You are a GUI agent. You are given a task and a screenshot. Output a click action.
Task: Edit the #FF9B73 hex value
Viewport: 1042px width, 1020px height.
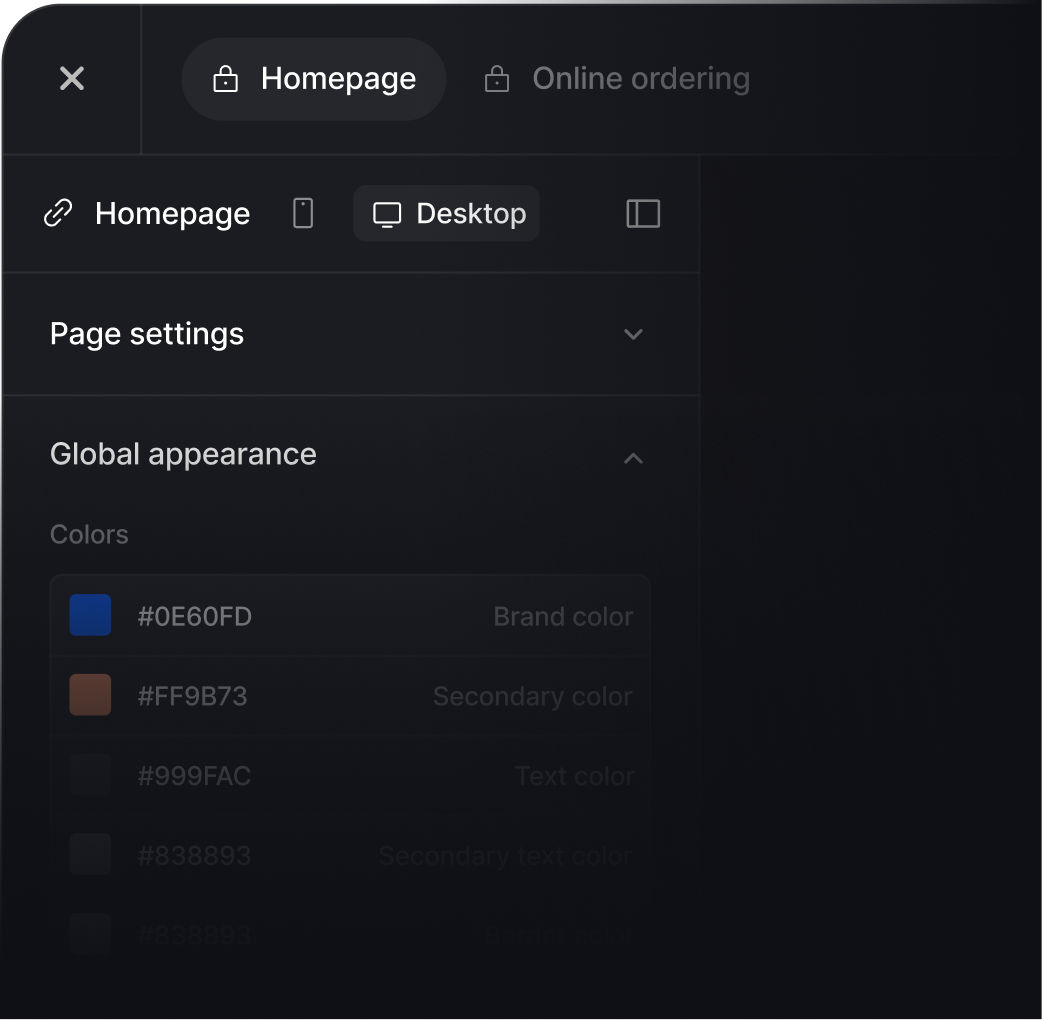pyautogui.click(x=192, y=696)
